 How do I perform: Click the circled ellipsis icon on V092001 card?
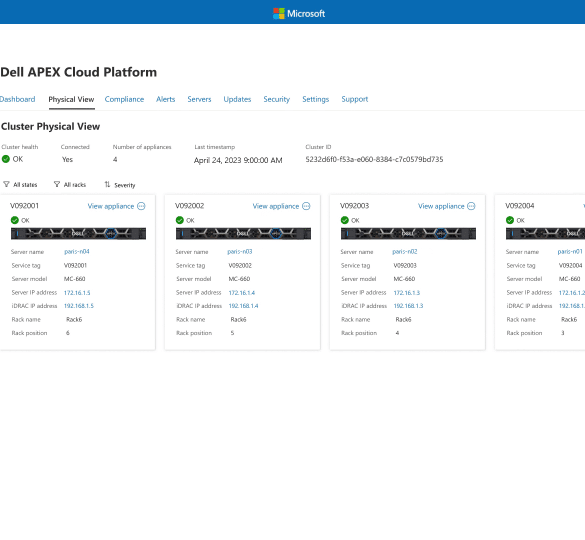click(x=141, y=206)
